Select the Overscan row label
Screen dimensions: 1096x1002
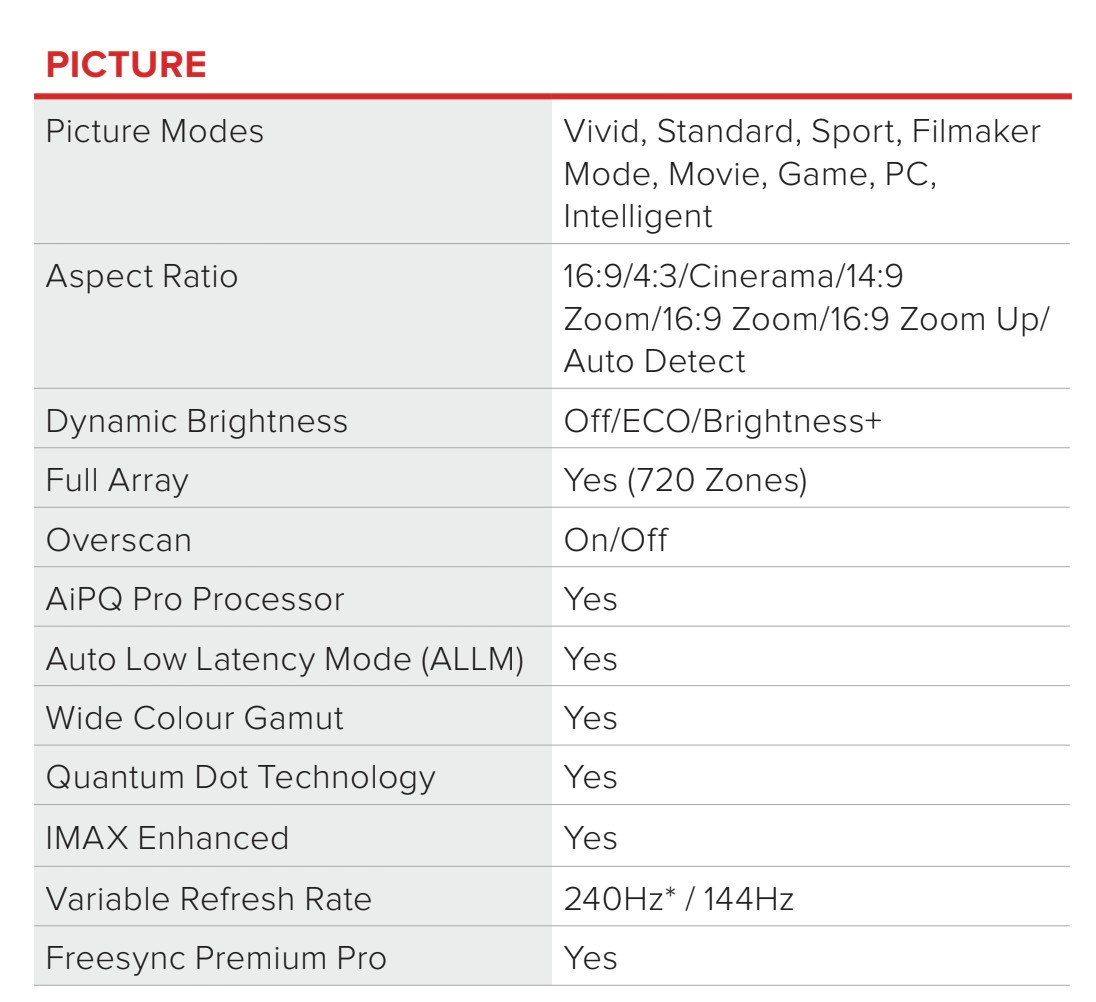(118, 540)
